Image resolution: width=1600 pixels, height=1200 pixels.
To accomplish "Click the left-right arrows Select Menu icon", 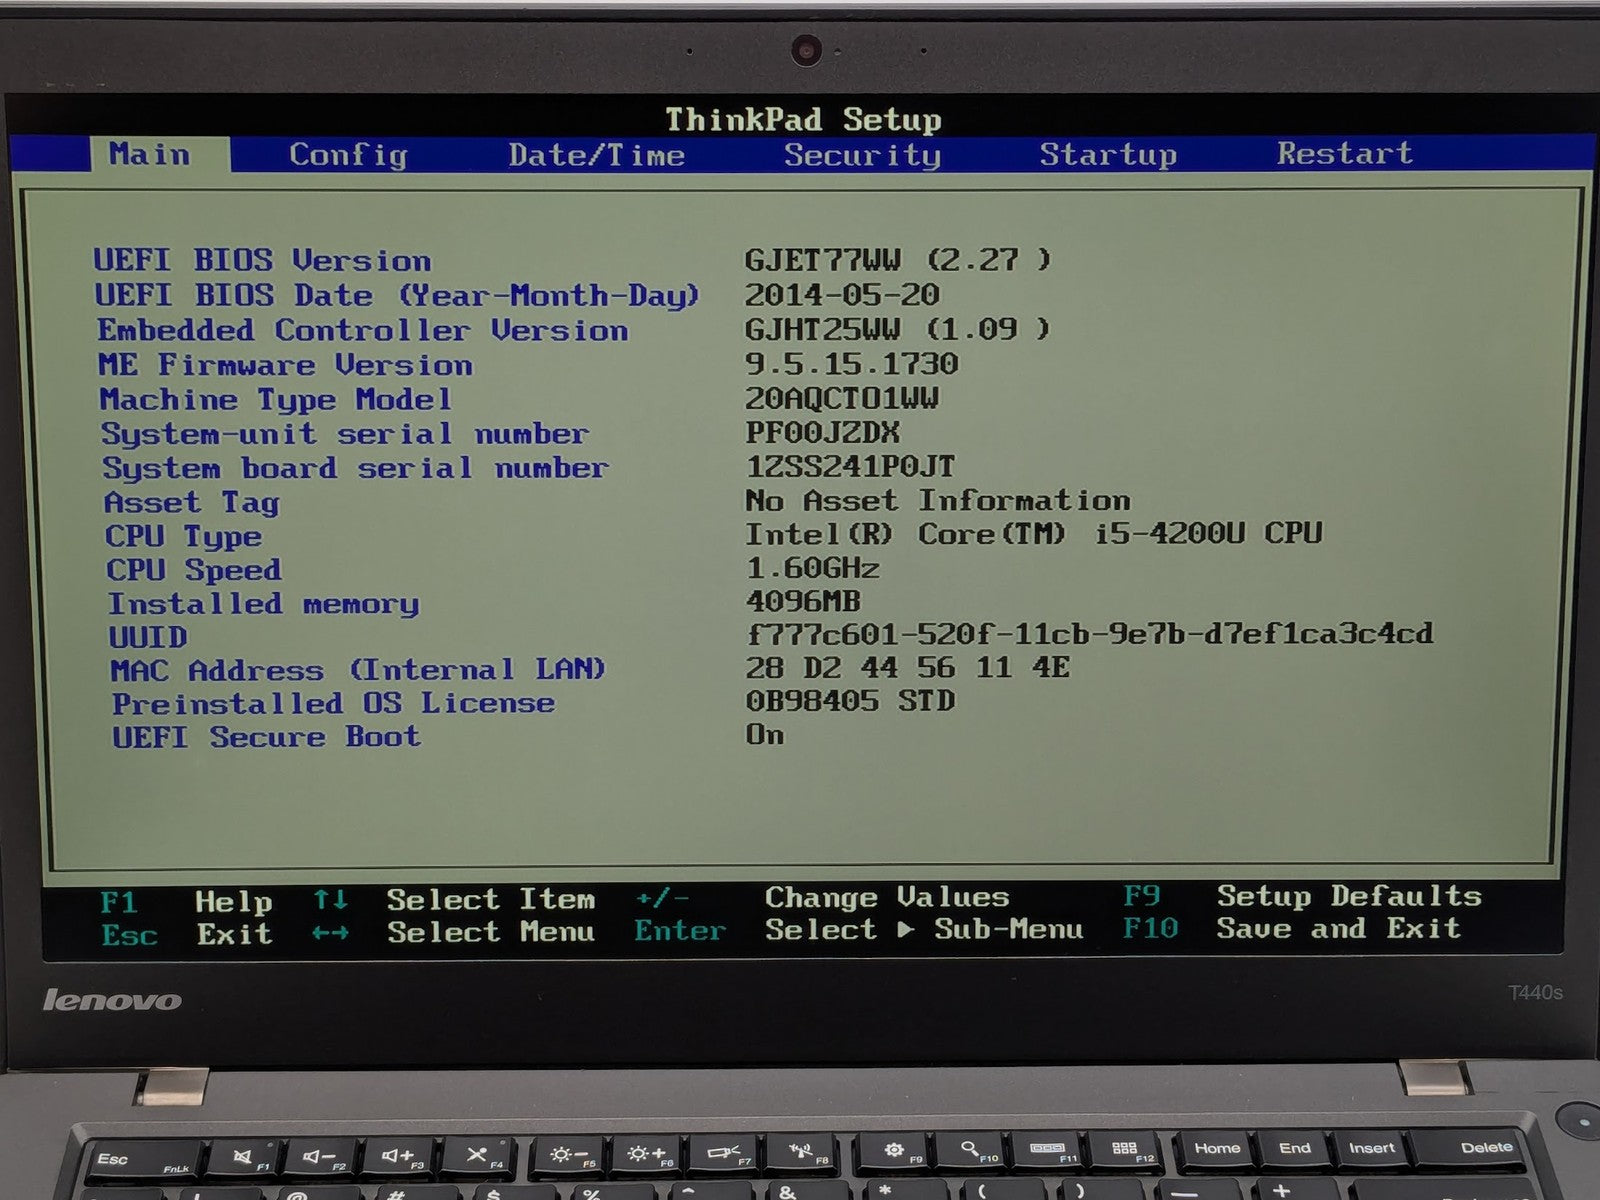I will 330,933.
